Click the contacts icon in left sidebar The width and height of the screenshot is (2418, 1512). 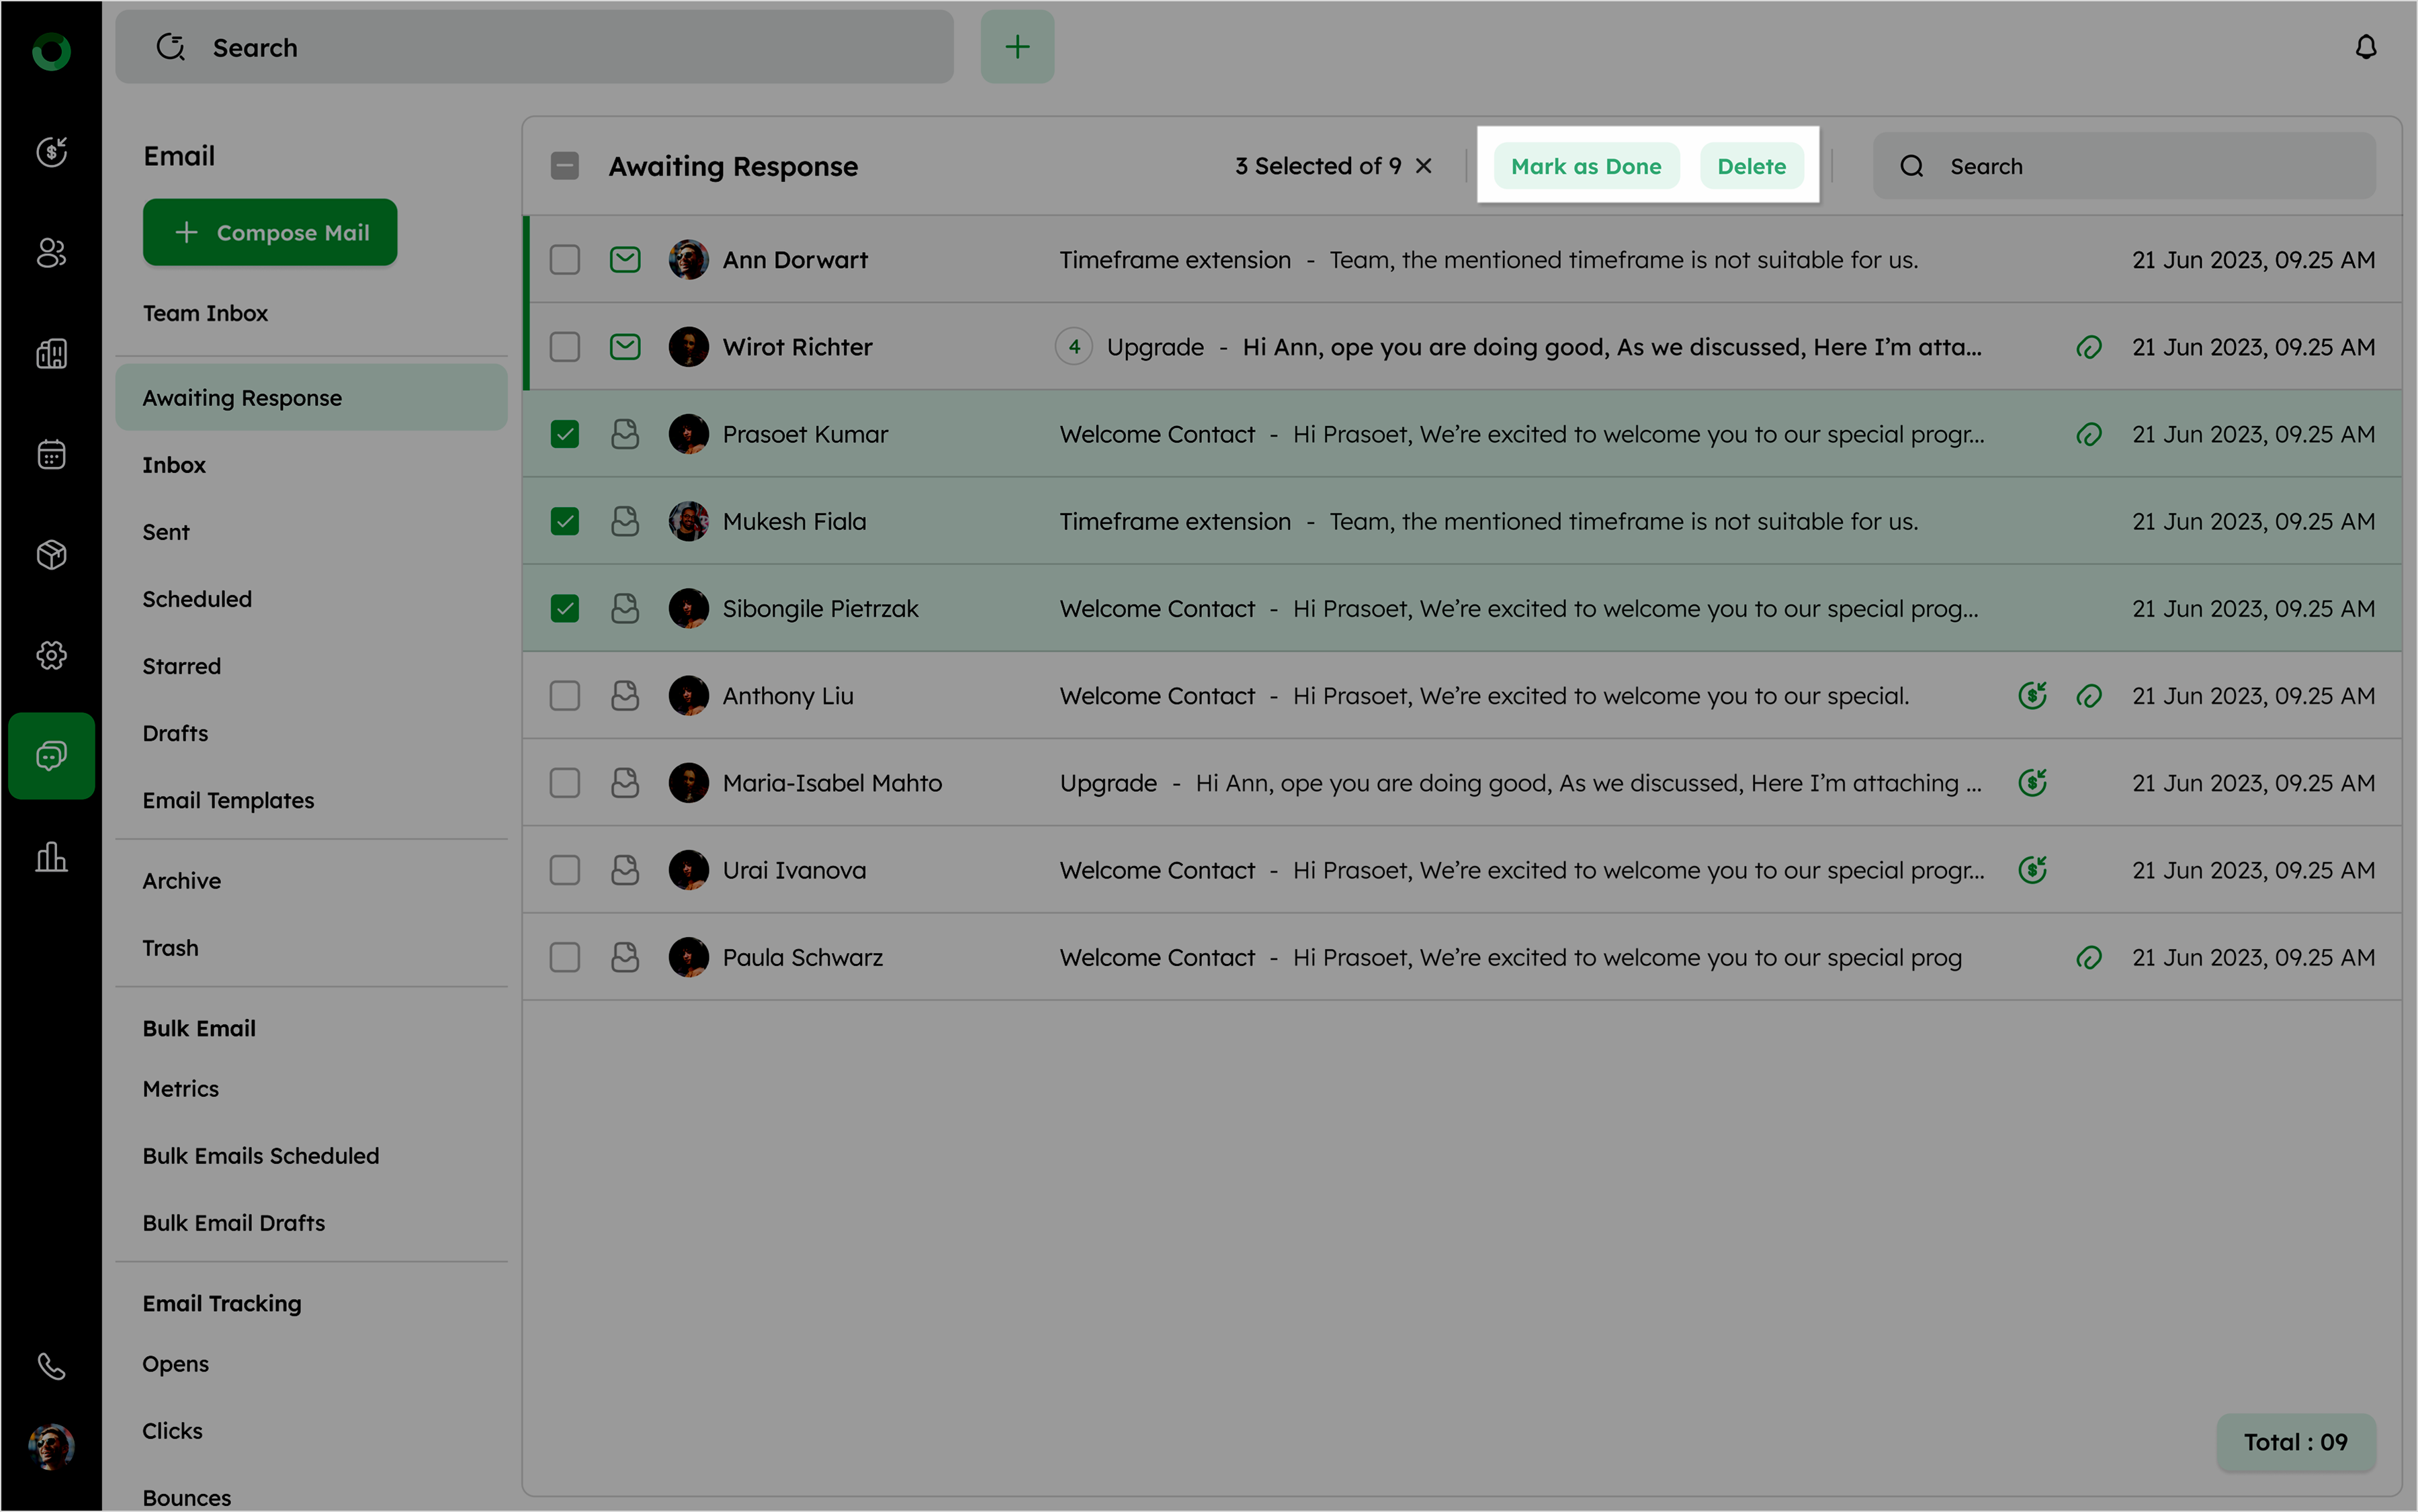[51, 253]
